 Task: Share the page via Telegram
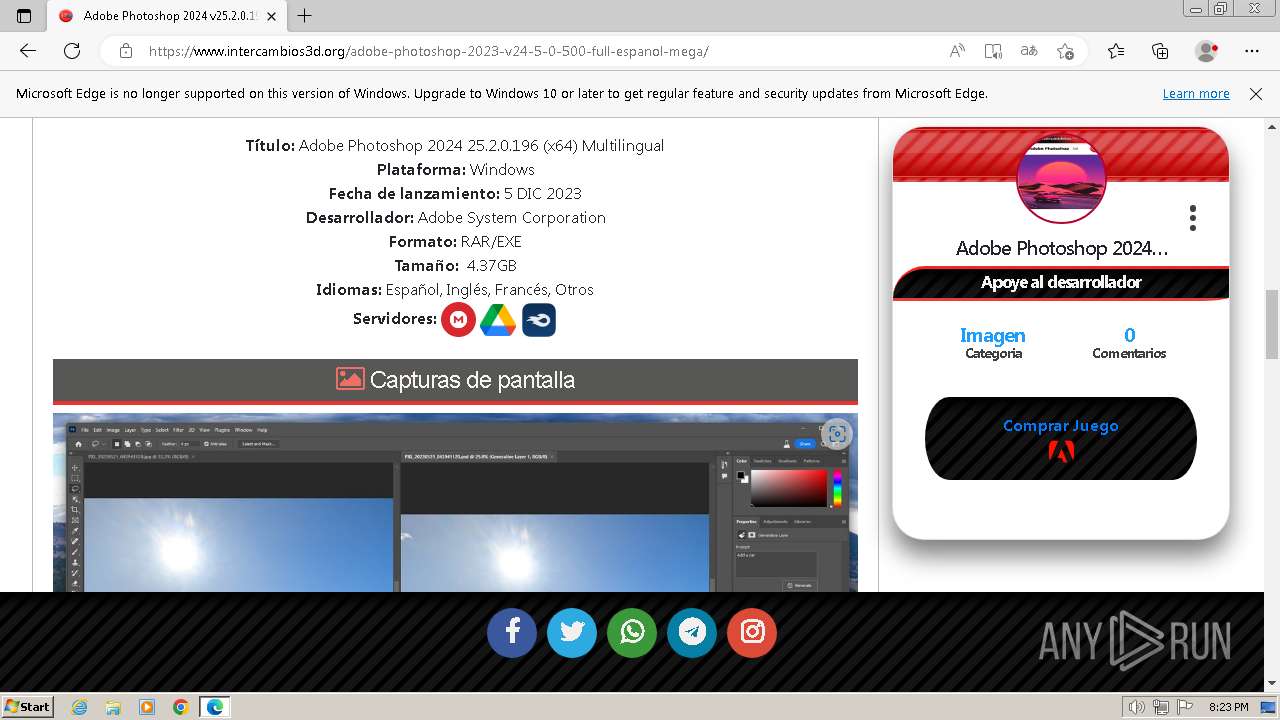click(x=692, y=632)
